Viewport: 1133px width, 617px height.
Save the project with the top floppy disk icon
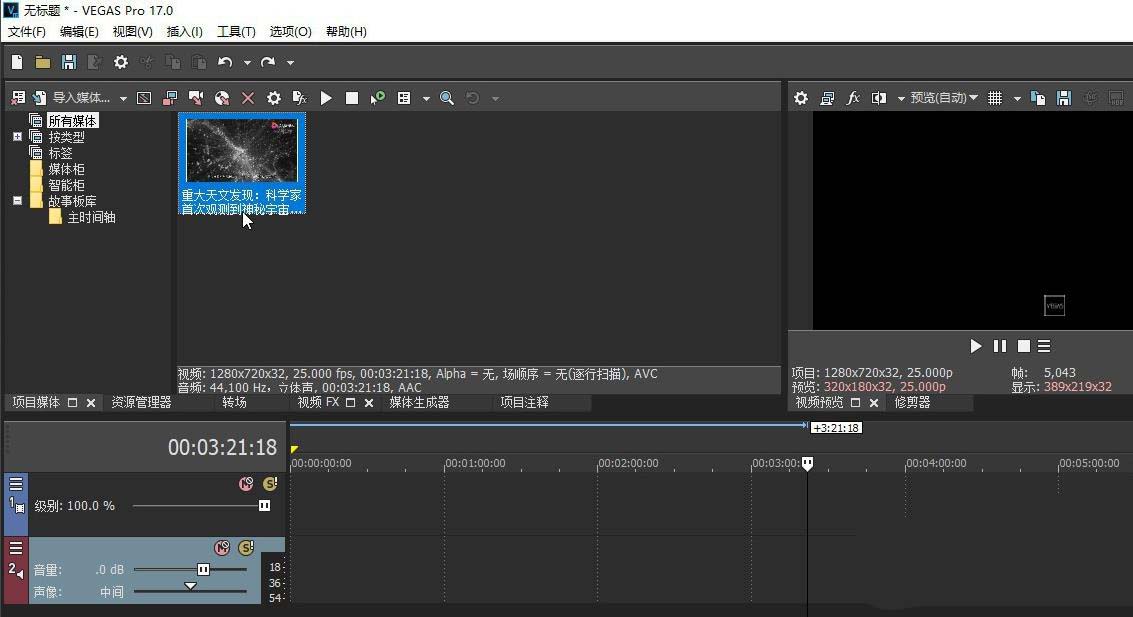point(69,62)
